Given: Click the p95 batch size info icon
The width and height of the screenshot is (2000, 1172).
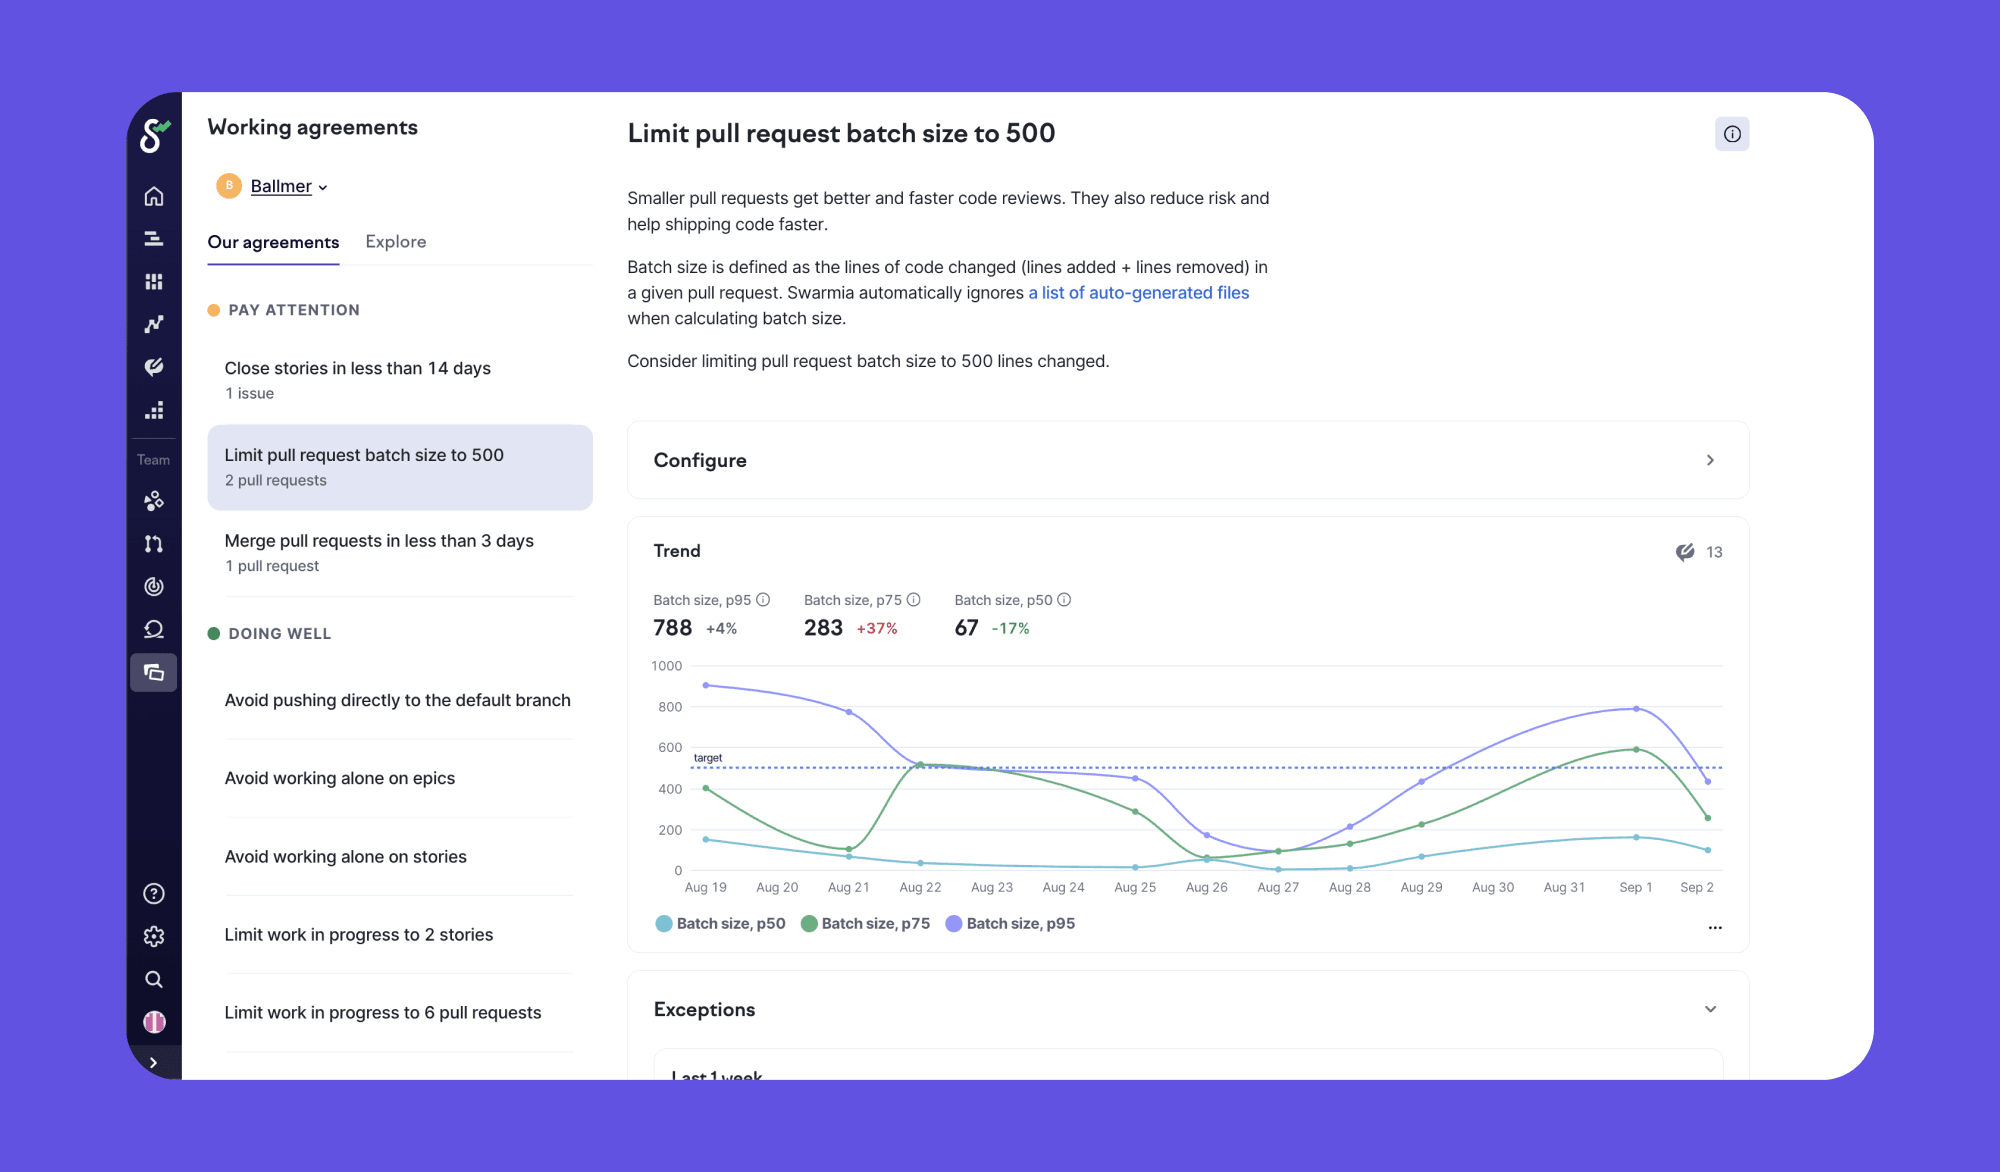Looking at the screenshot, I should point(763,600).
